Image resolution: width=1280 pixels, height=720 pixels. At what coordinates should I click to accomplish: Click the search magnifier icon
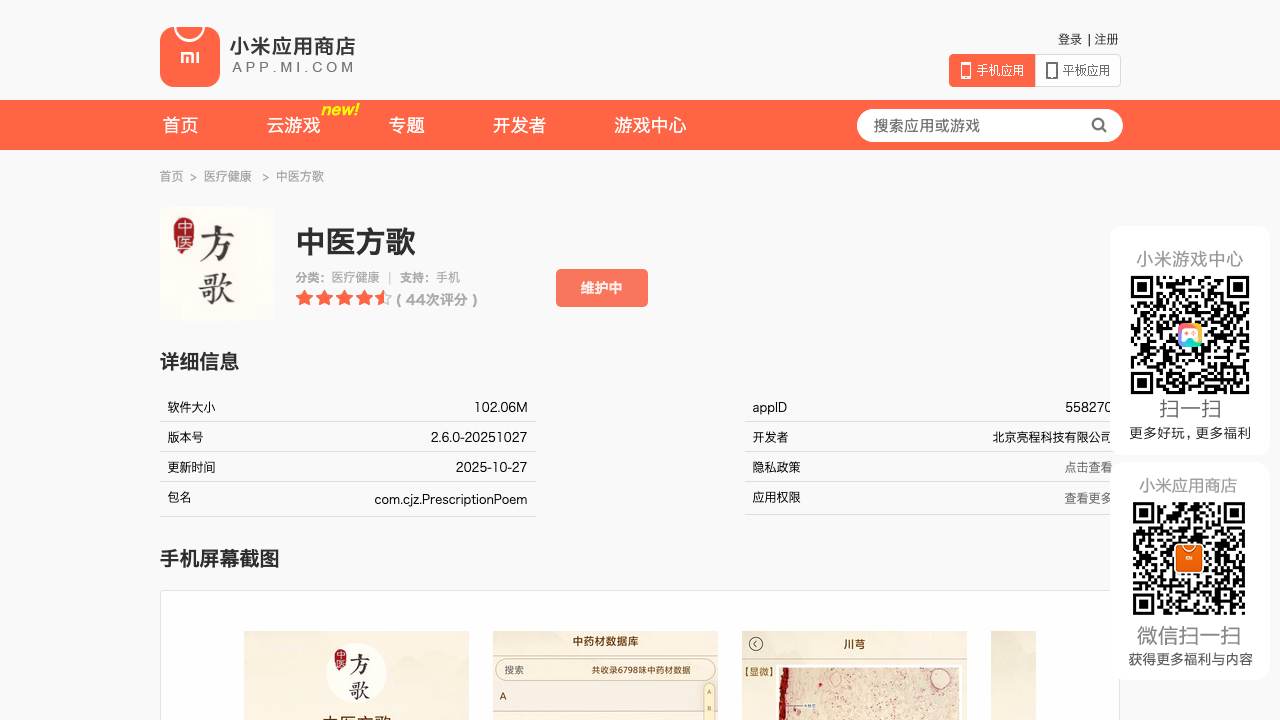pyautogui.click(x=1099, y=125)
